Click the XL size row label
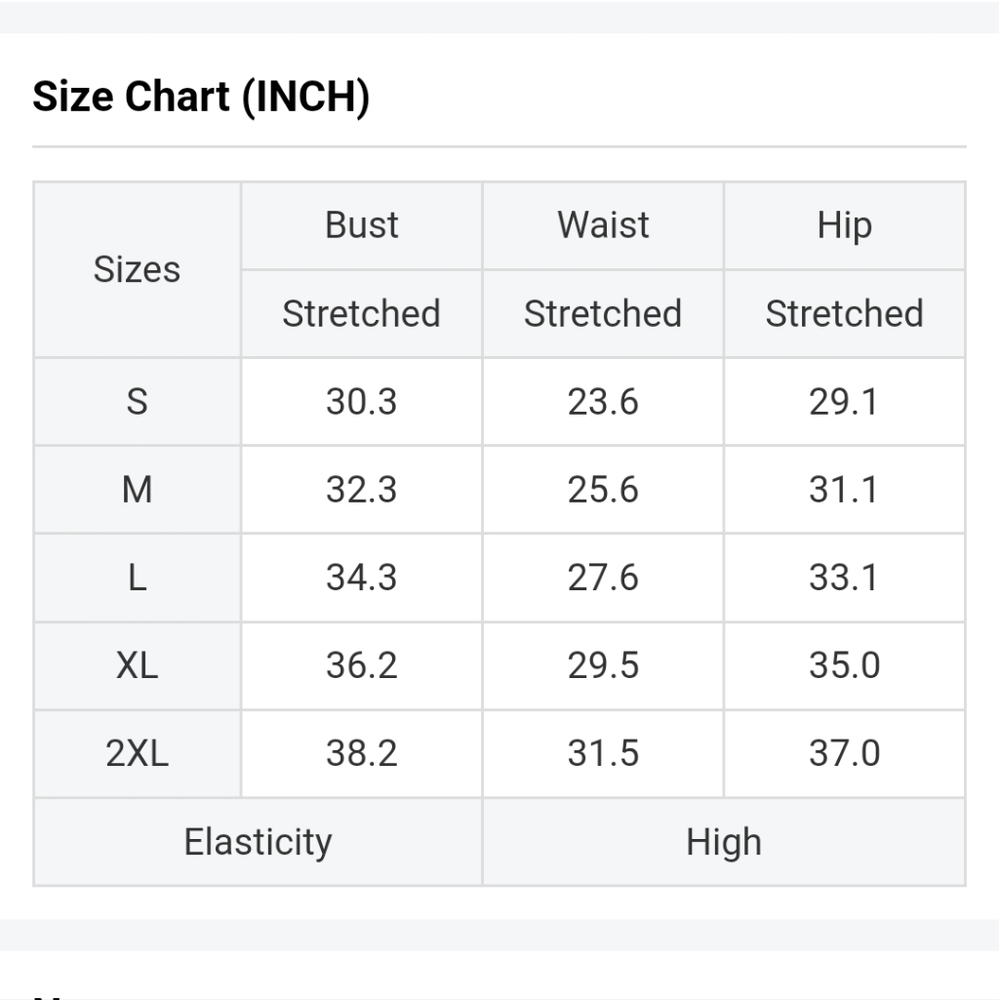 pos(137,665)
